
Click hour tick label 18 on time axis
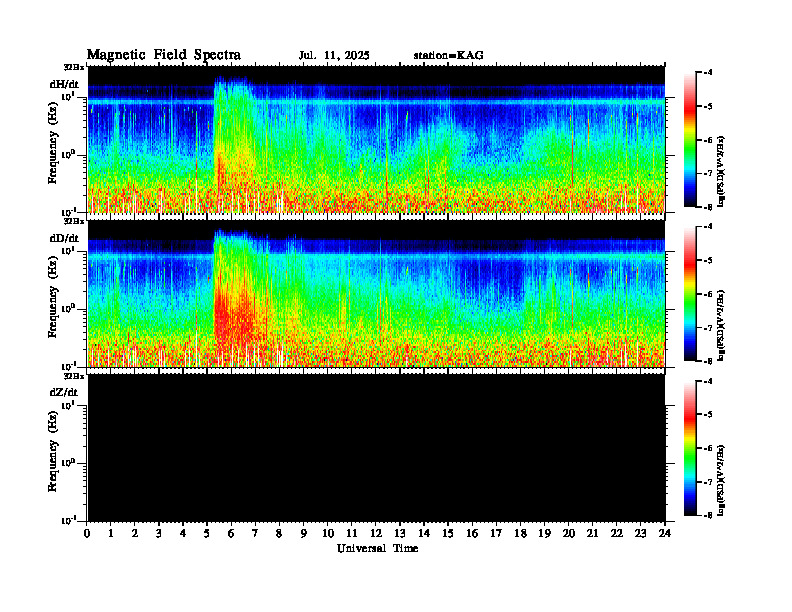tap(520, 534)
